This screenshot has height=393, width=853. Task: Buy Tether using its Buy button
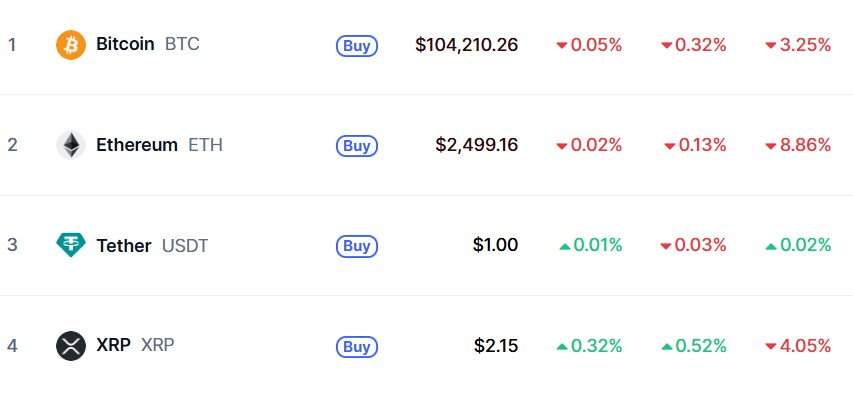(357, 246)
